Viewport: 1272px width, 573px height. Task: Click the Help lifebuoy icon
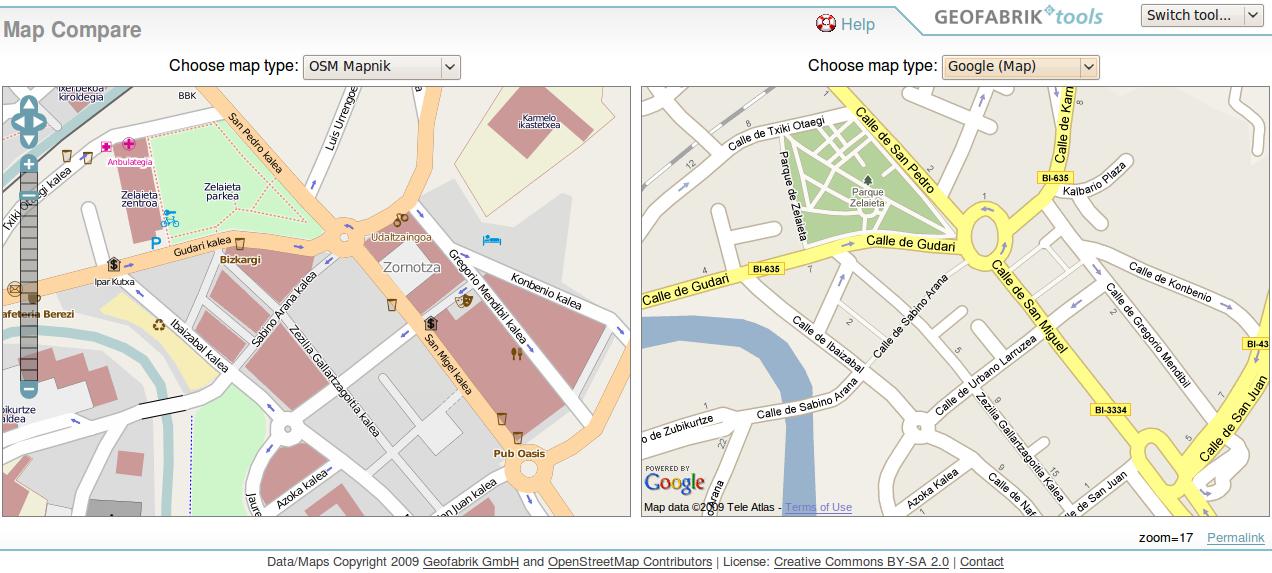[826, 23]
